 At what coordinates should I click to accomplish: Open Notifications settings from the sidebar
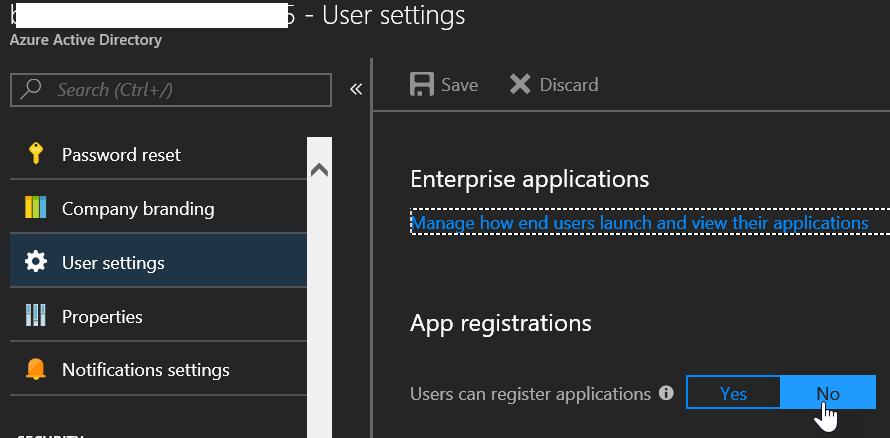[145, 370]
